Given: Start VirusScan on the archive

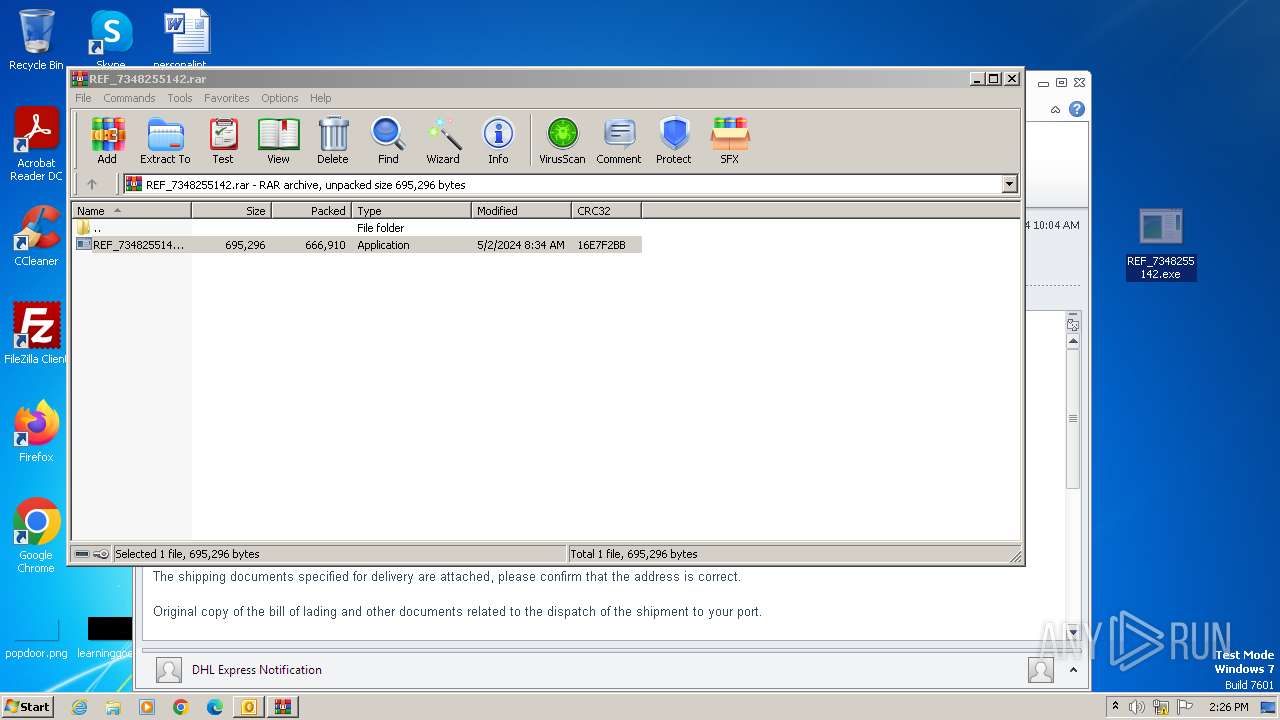Looking at the screenshot, I should point(562,141).
